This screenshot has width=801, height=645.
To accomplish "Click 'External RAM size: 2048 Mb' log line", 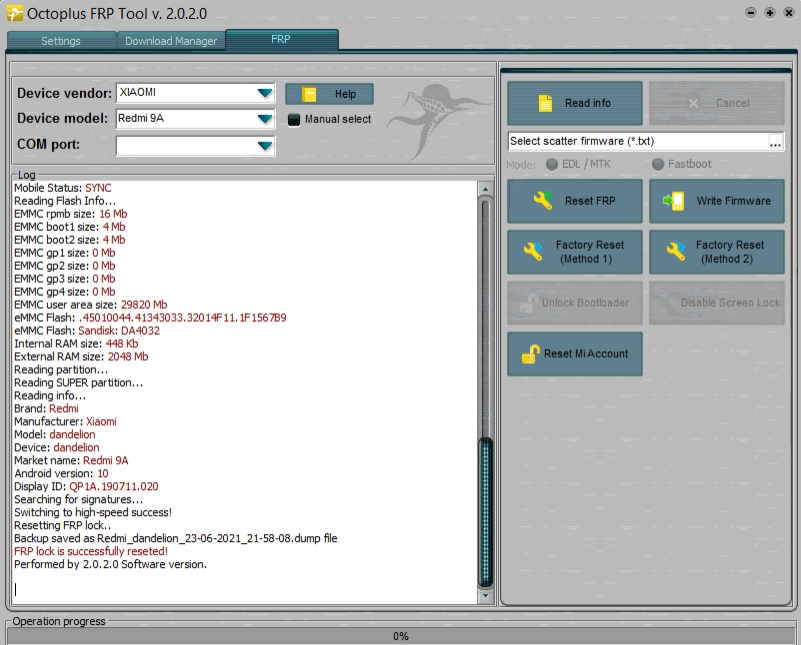I will point(81,356).
